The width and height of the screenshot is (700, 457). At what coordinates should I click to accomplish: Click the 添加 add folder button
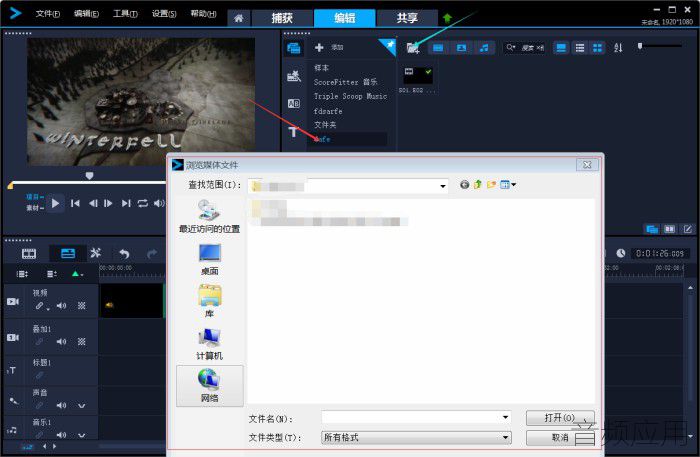click(329, 47)
